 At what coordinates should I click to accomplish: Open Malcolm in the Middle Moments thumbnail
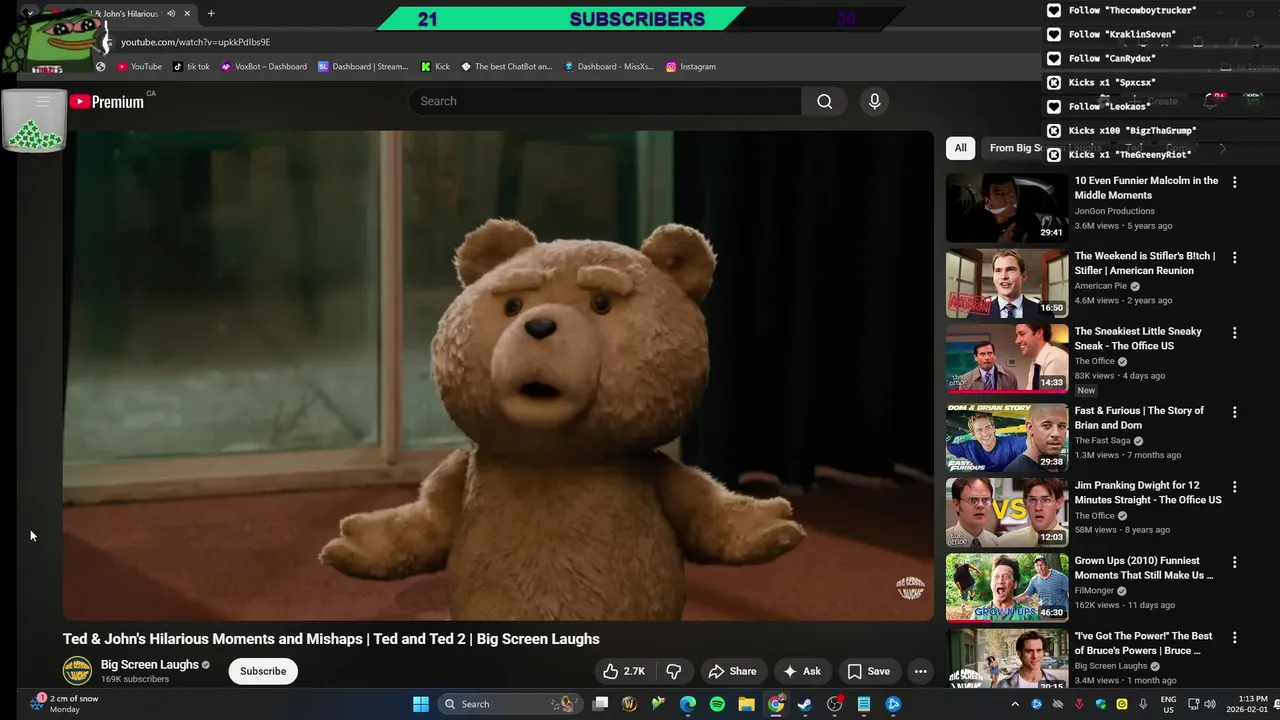pos(1007,208)
